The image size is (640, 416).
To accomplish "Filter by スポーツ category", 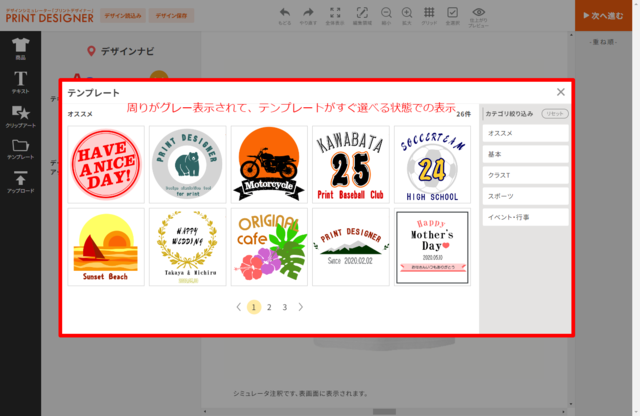I will [525, 196].
